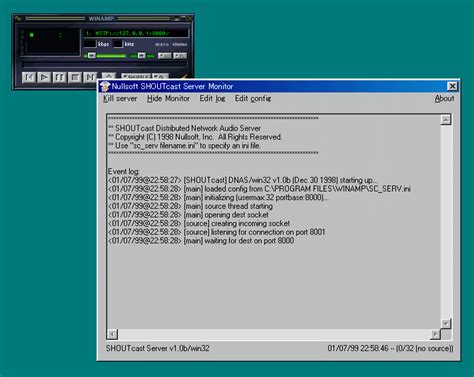474x377 pixels.
Task: Start playback with Winamp's Play button
Action: click(44, 77)
